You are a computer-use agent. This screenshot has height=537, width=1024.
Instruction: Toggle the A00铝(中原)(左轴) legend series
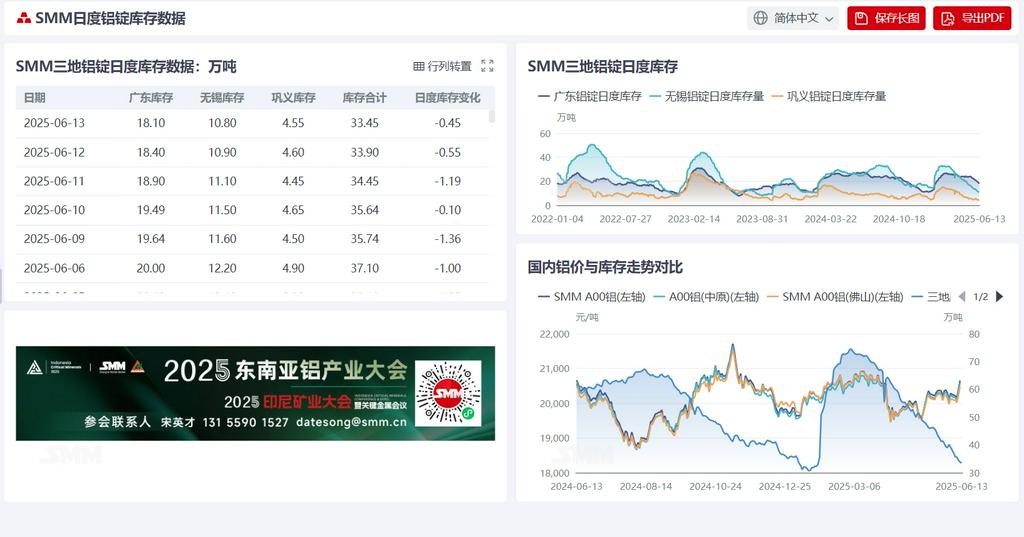pos(706,297)
